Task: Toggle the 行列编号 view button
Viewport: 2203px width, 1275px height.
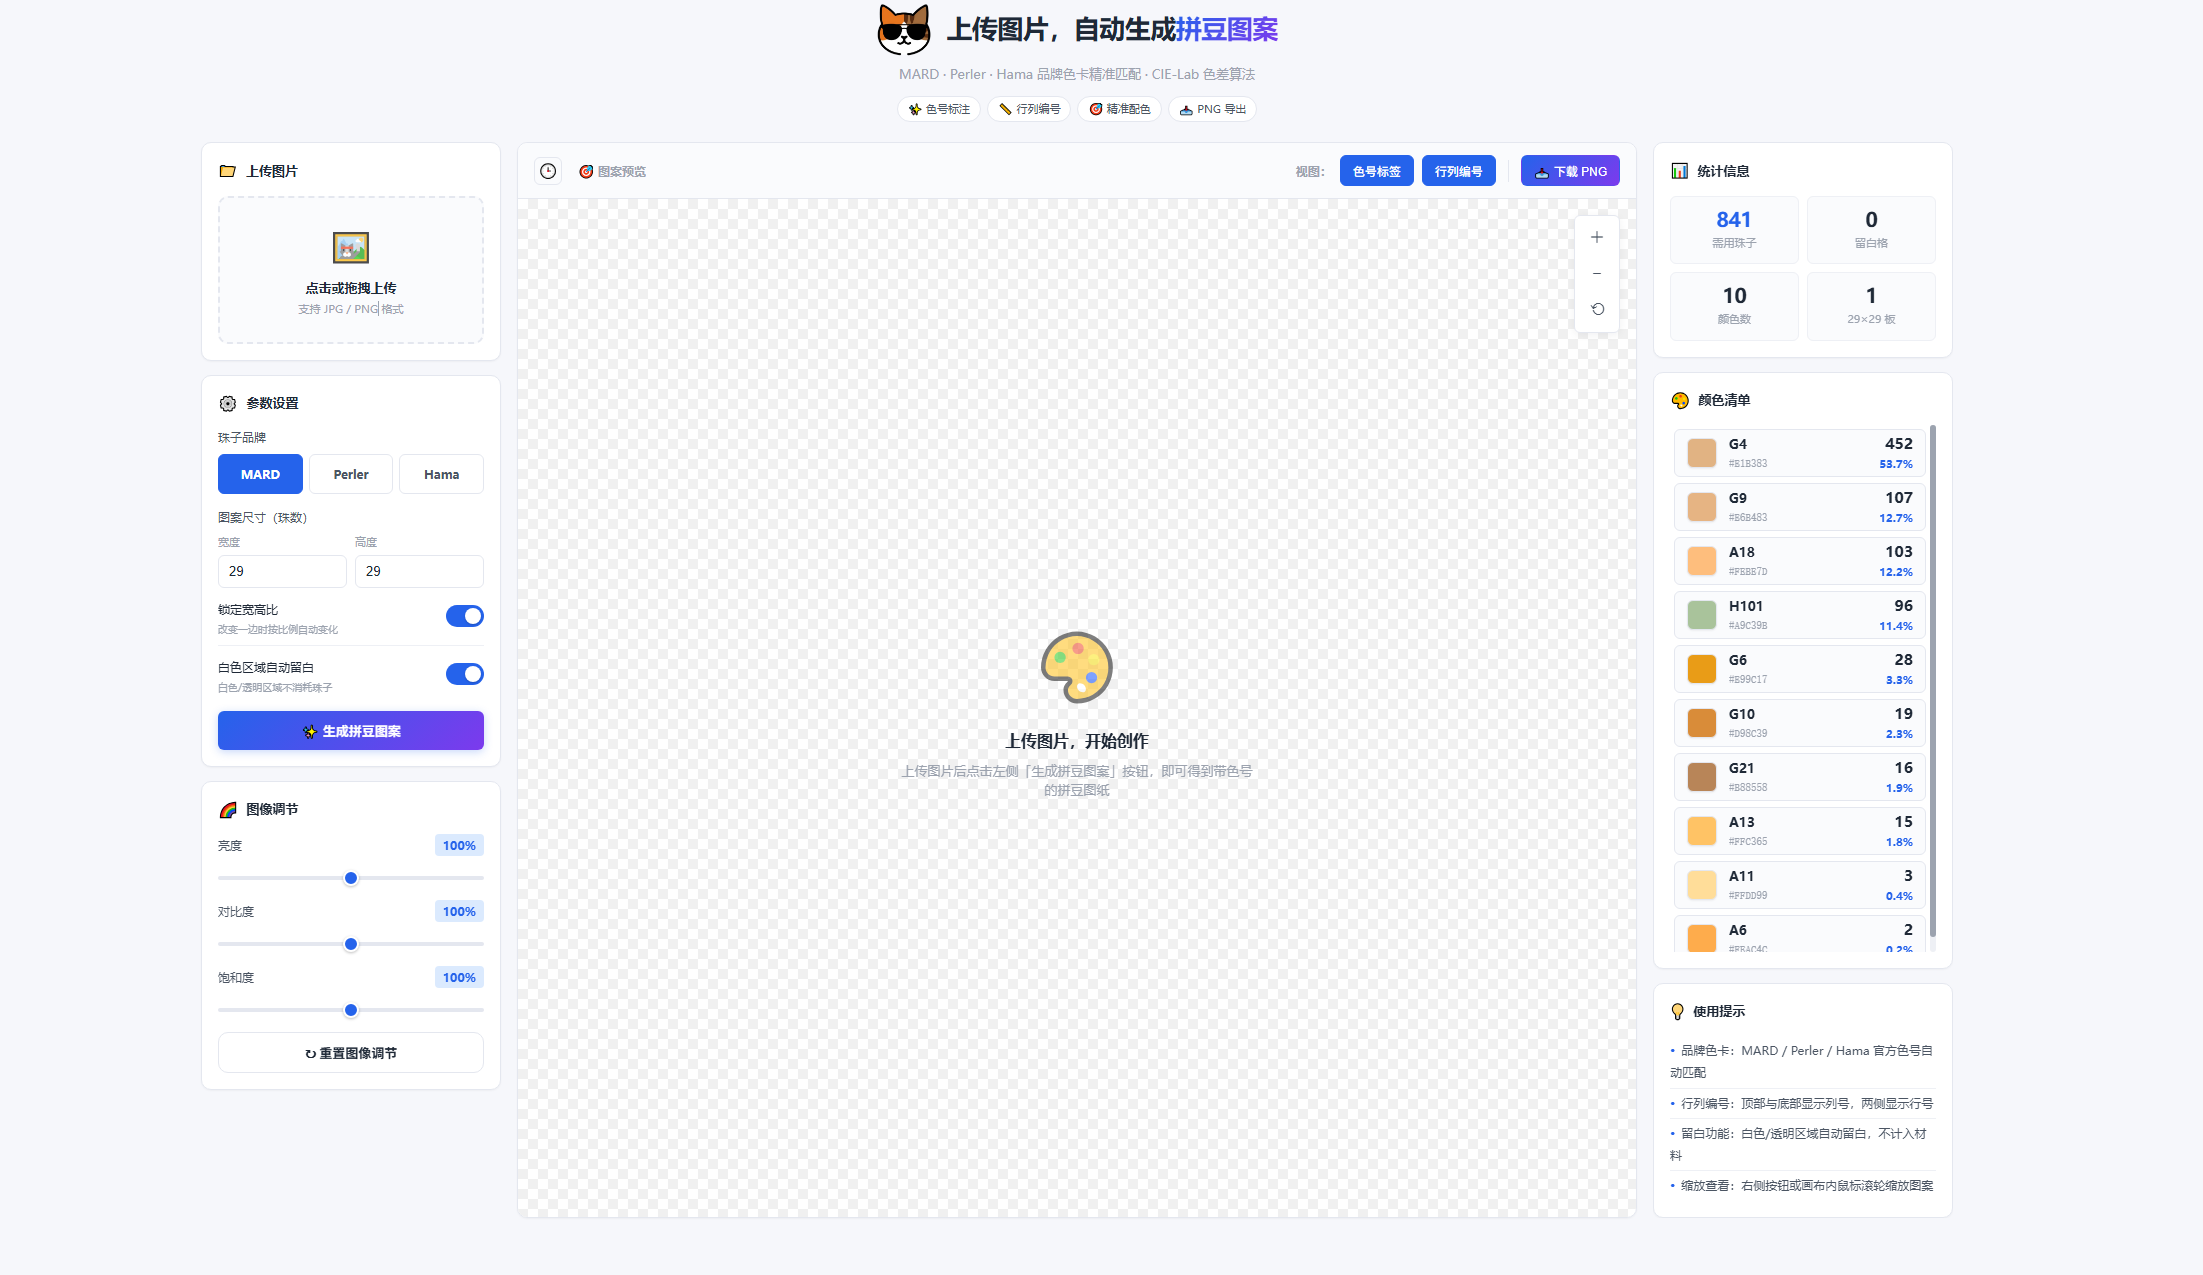Action: pos(1459,171)
